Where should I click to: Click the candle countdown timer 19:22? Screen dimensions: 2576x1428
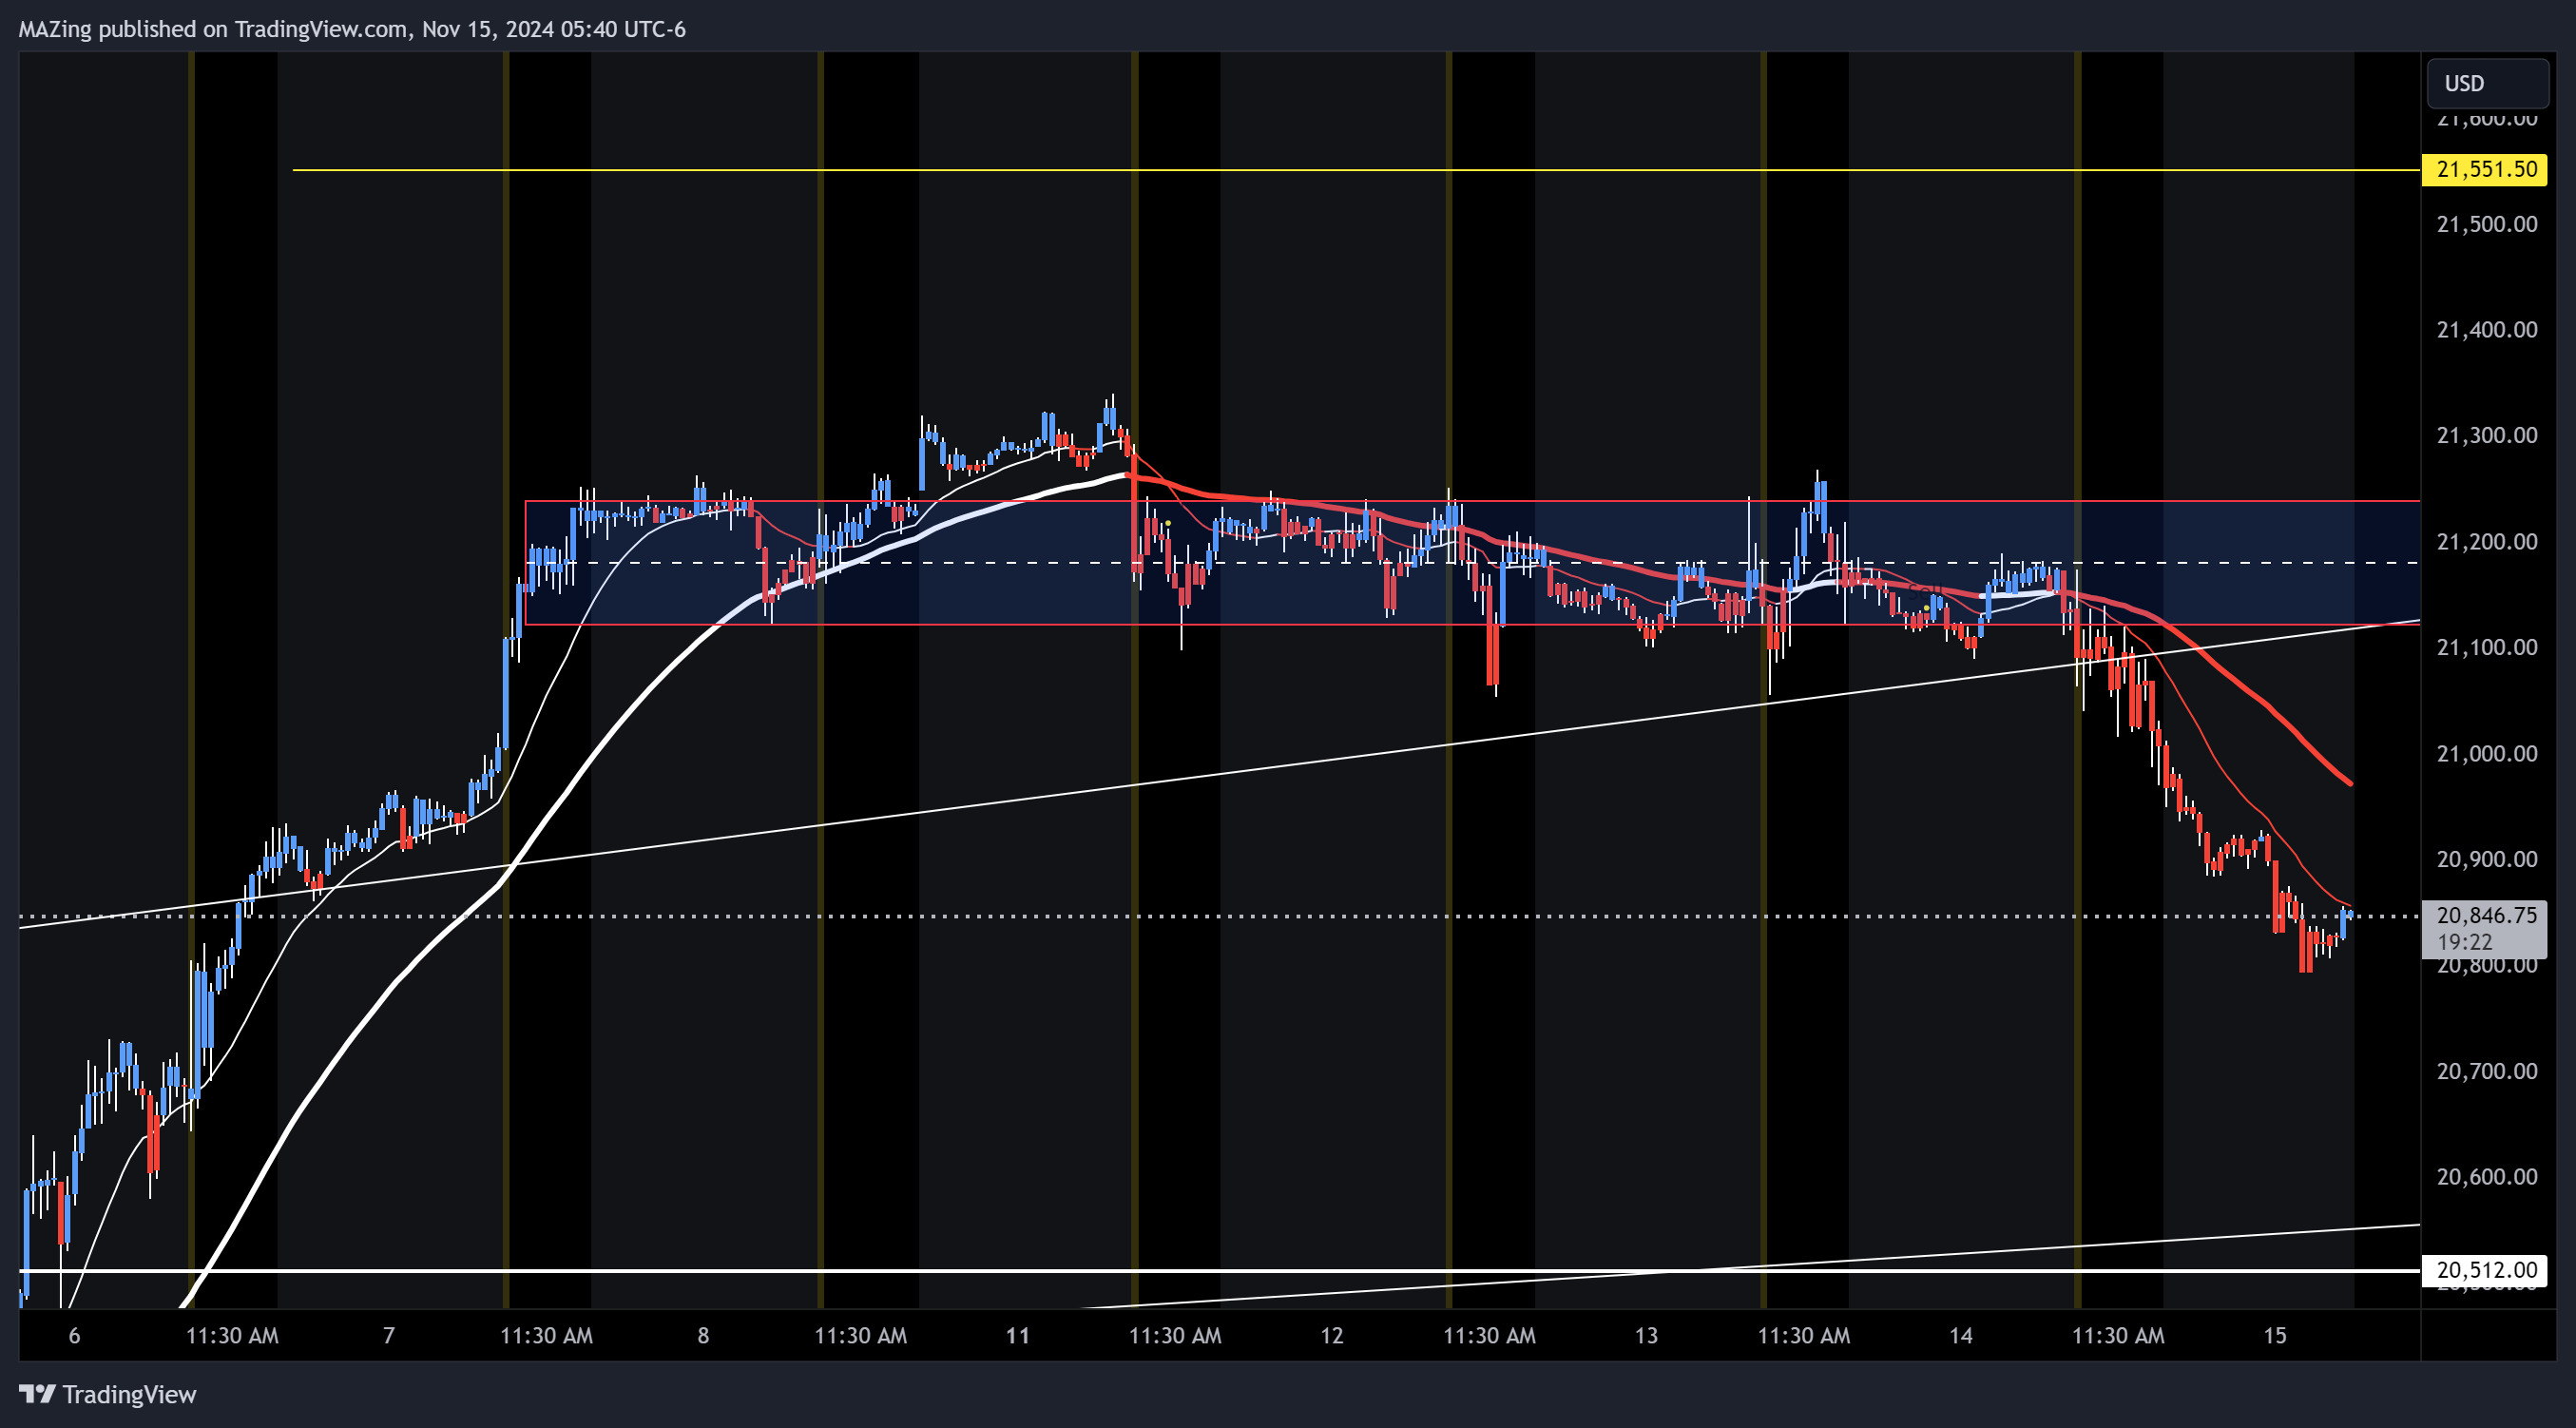[2465, 942]
